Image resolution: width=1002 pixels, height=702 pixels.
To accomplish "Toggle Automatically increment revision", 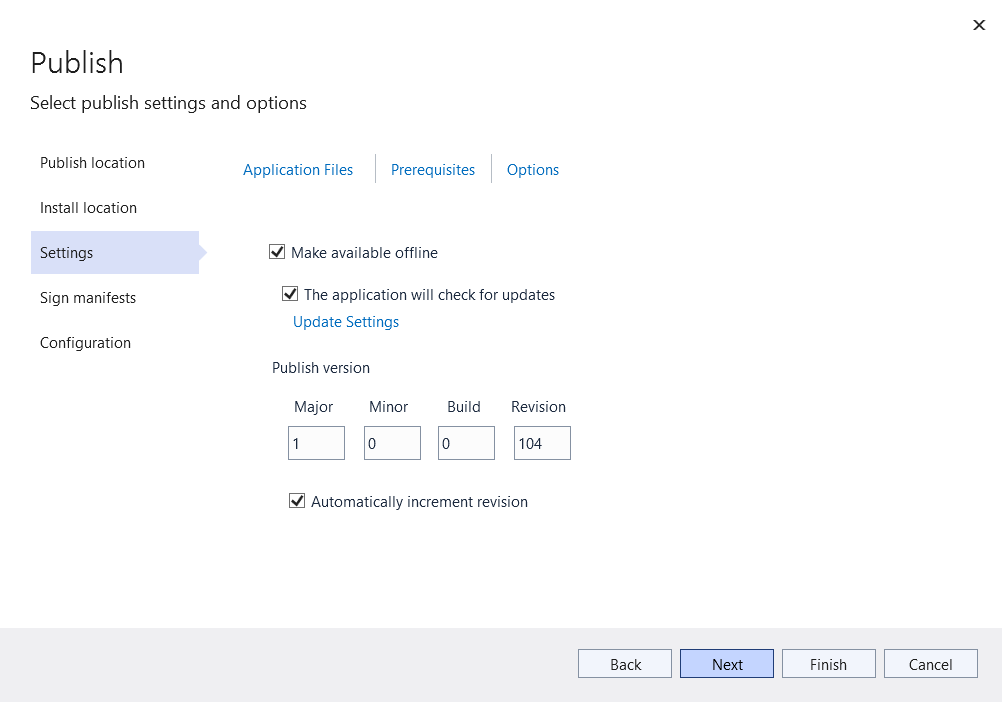I will point(297,501).
